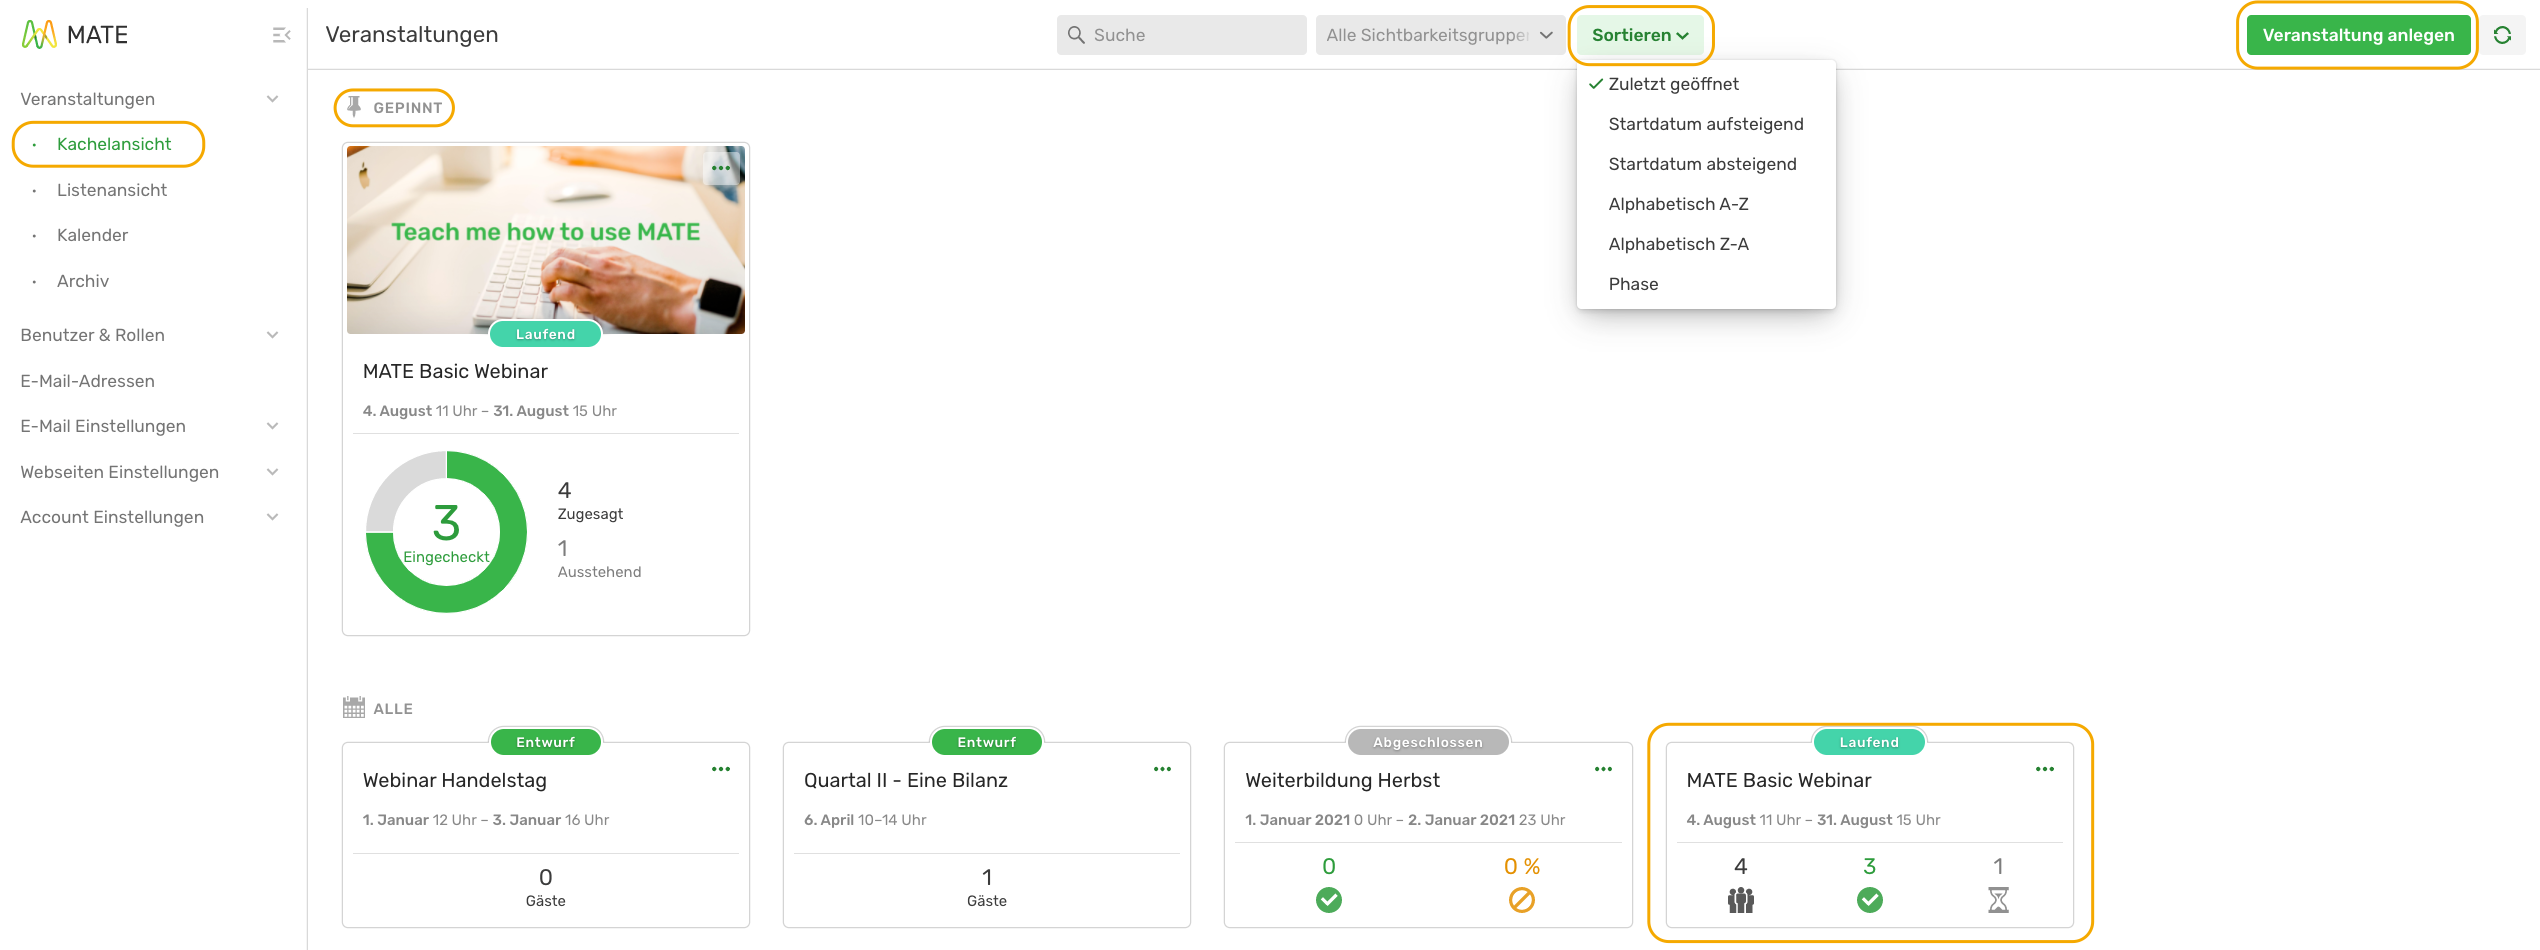Open three-dot menu of Weiterbildung Herbst
This screenshot has height=950, width=2540.
coord(1603,769)
